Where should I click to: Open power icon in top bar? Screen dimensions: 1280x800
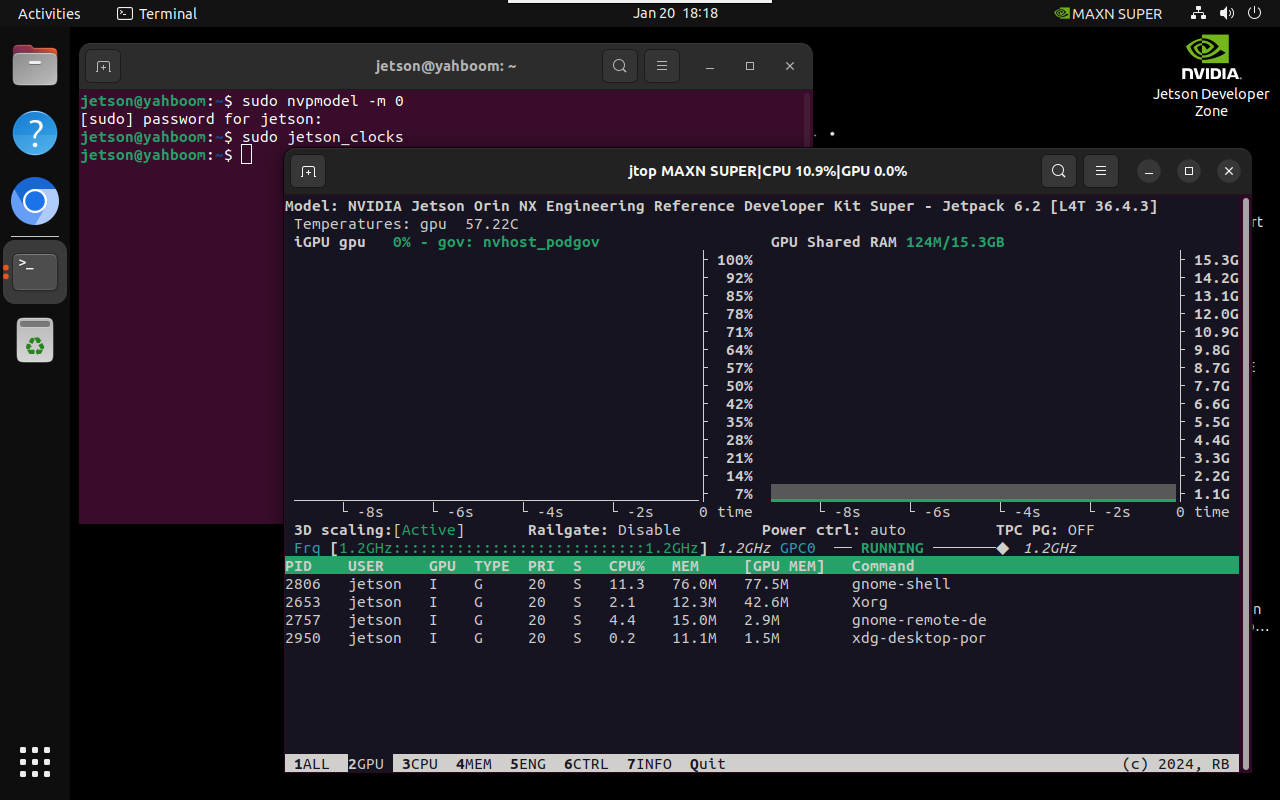1255,14
